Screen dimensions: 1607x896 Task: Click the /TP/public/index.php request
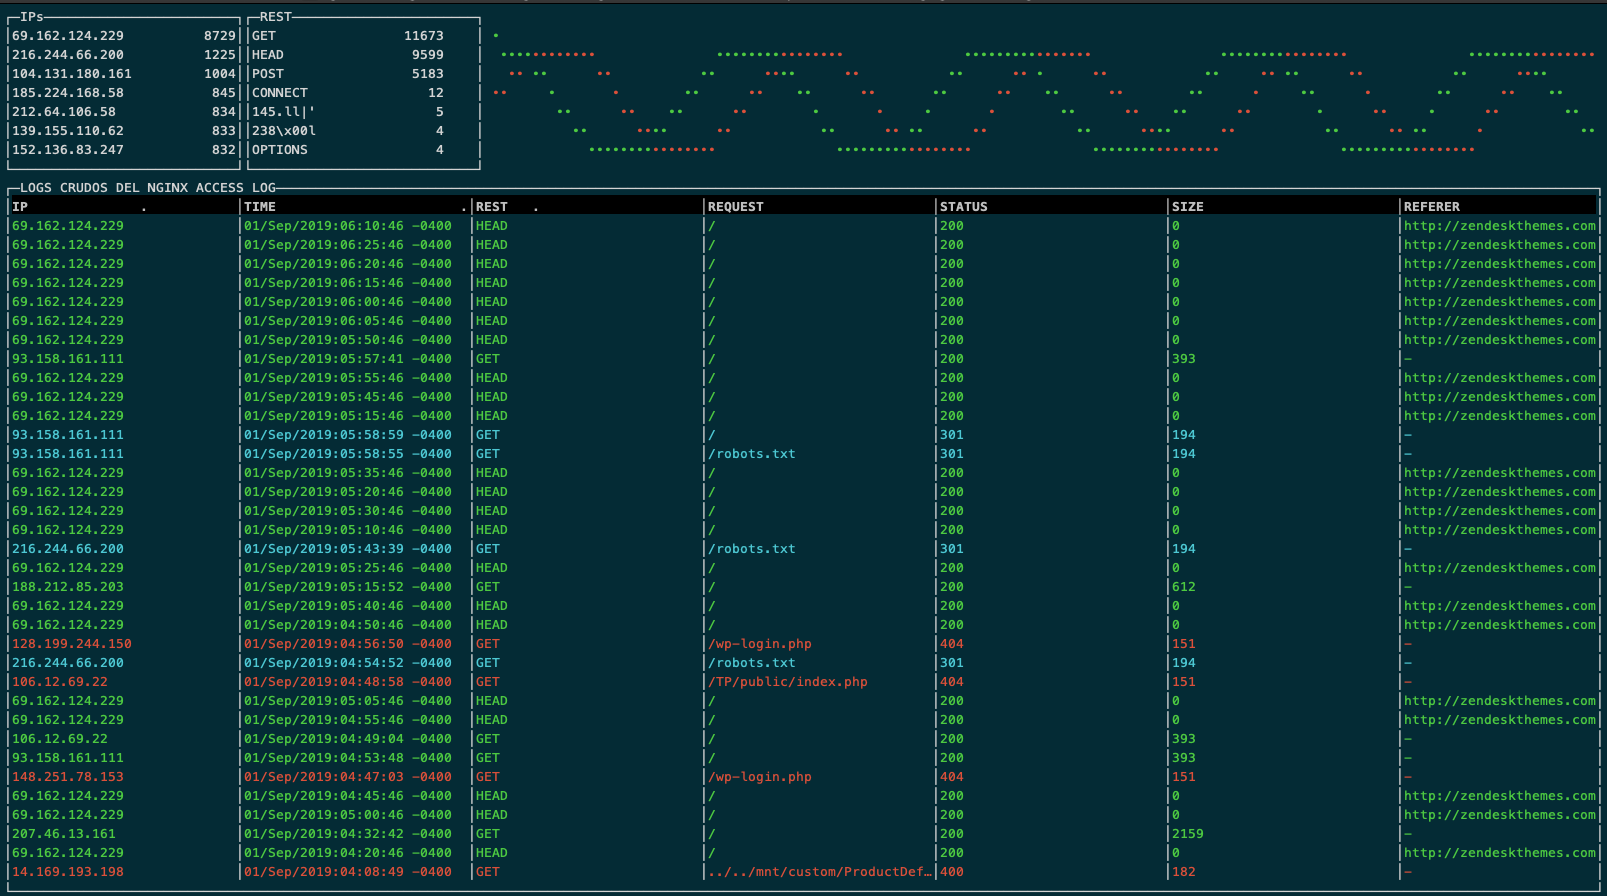788,681
